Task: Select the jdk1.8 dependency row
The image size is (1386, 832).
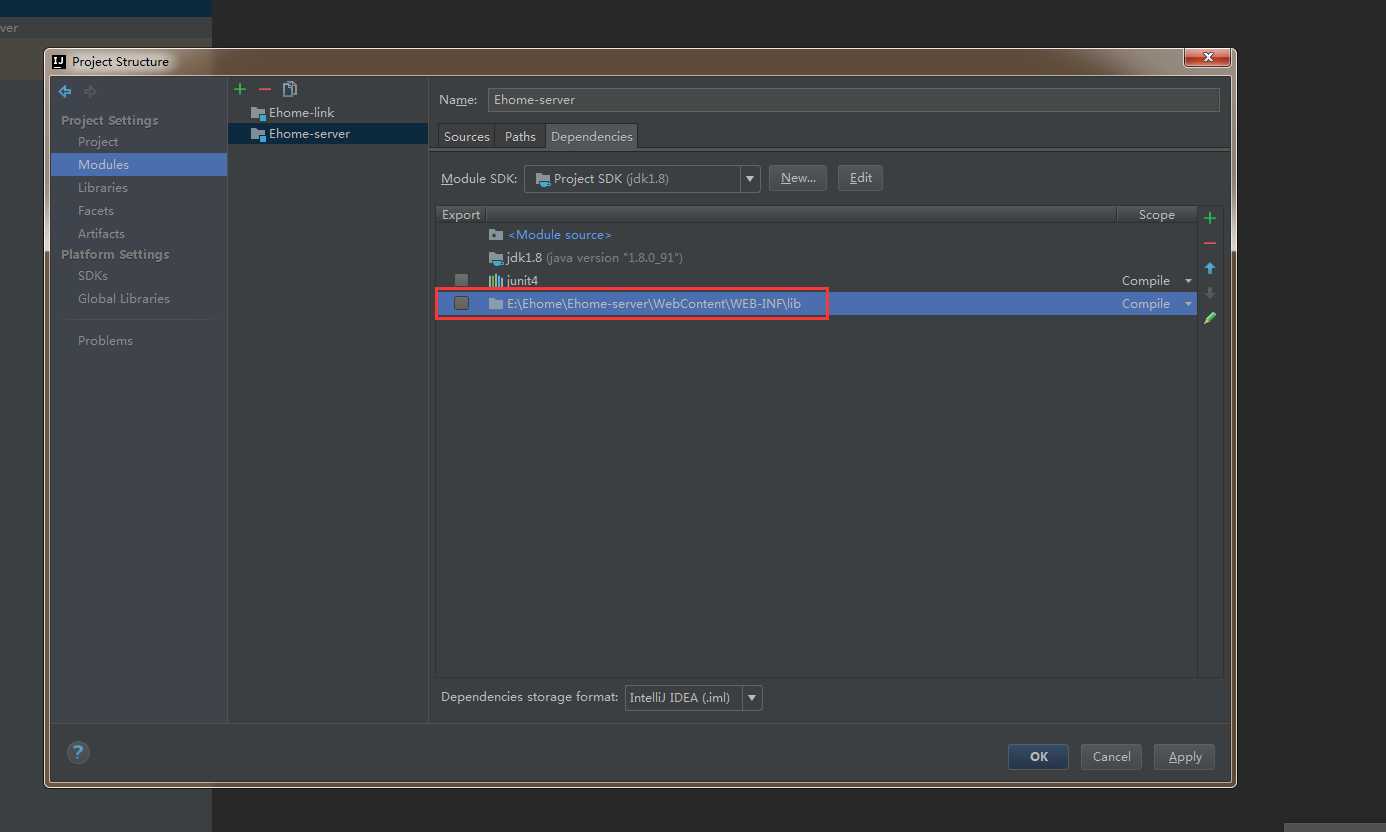Action: tap(816, 258)
